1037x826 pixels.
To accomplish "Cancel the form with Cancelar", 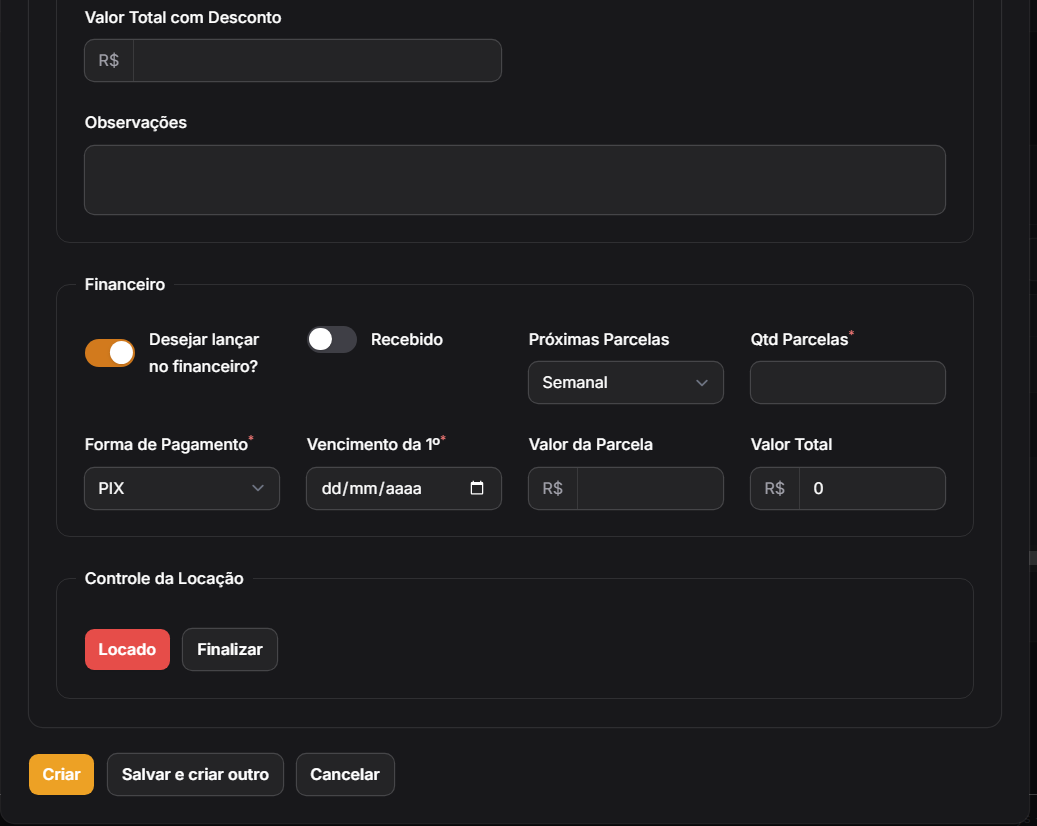I will tap(345, 774).
